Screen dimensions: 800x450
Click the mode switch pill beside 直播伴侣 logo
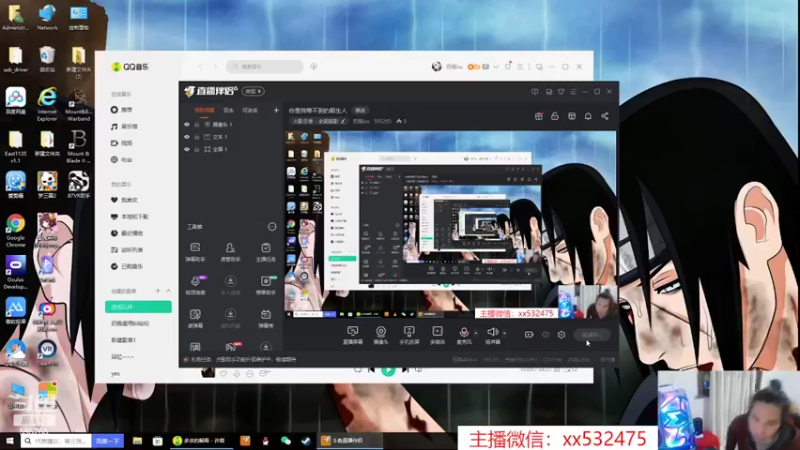253,91
